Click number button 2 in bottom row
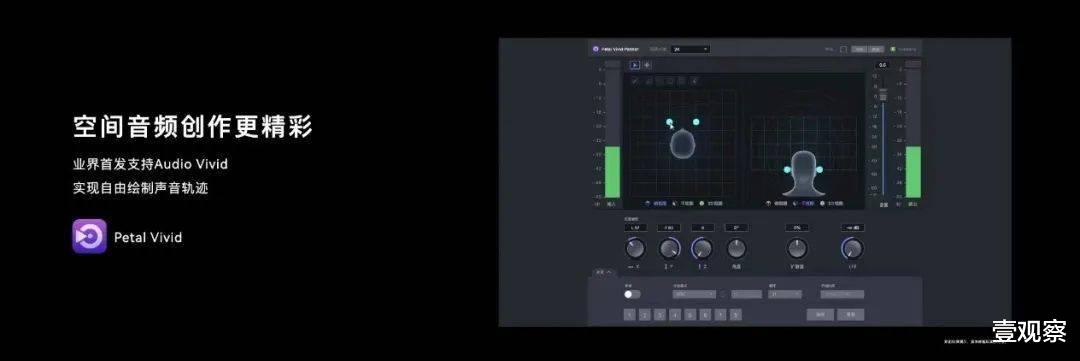The image size is (1080, 361). pos(644,315)
